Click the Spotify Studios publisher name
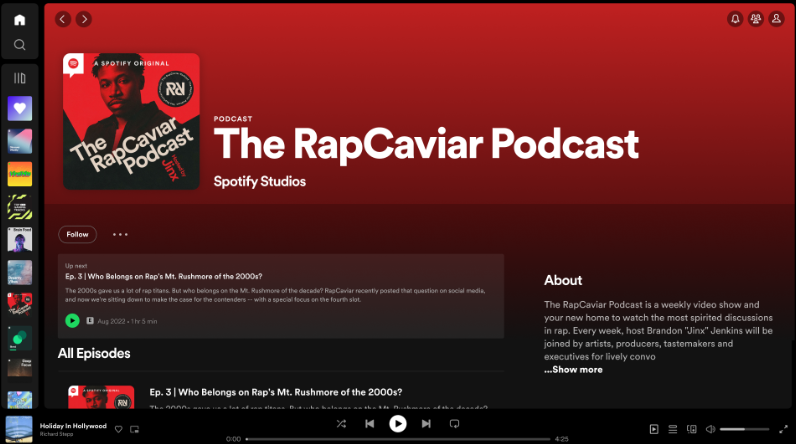796x444 pixels. (x=259, y=182)
